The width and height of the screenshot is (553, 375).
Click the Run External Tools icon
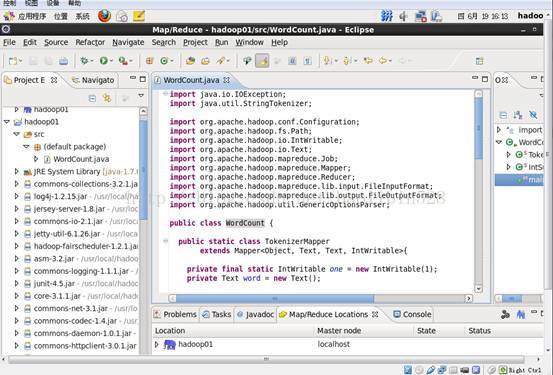pos(123,61)
